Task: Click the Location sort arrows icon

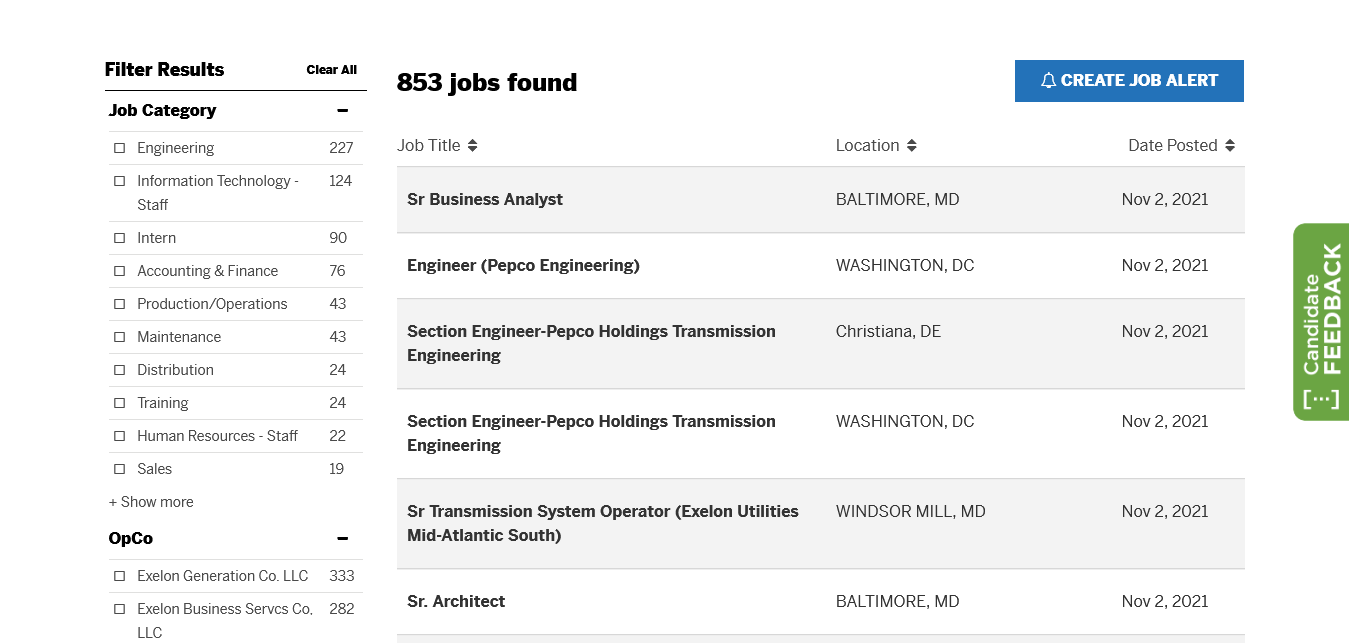Action: point(912,146)
